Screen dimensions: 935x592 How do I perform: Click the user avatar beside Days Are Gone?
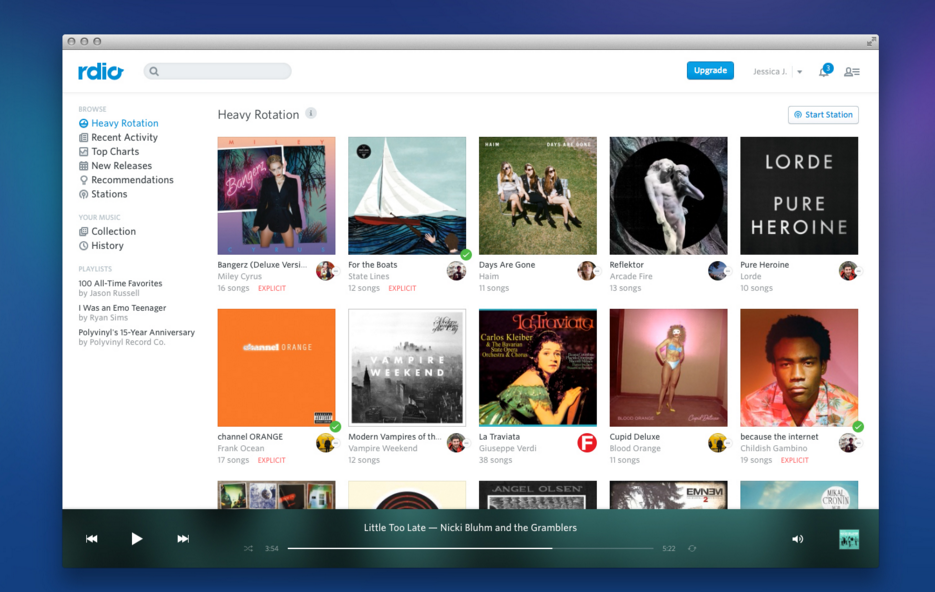point(587,271)
